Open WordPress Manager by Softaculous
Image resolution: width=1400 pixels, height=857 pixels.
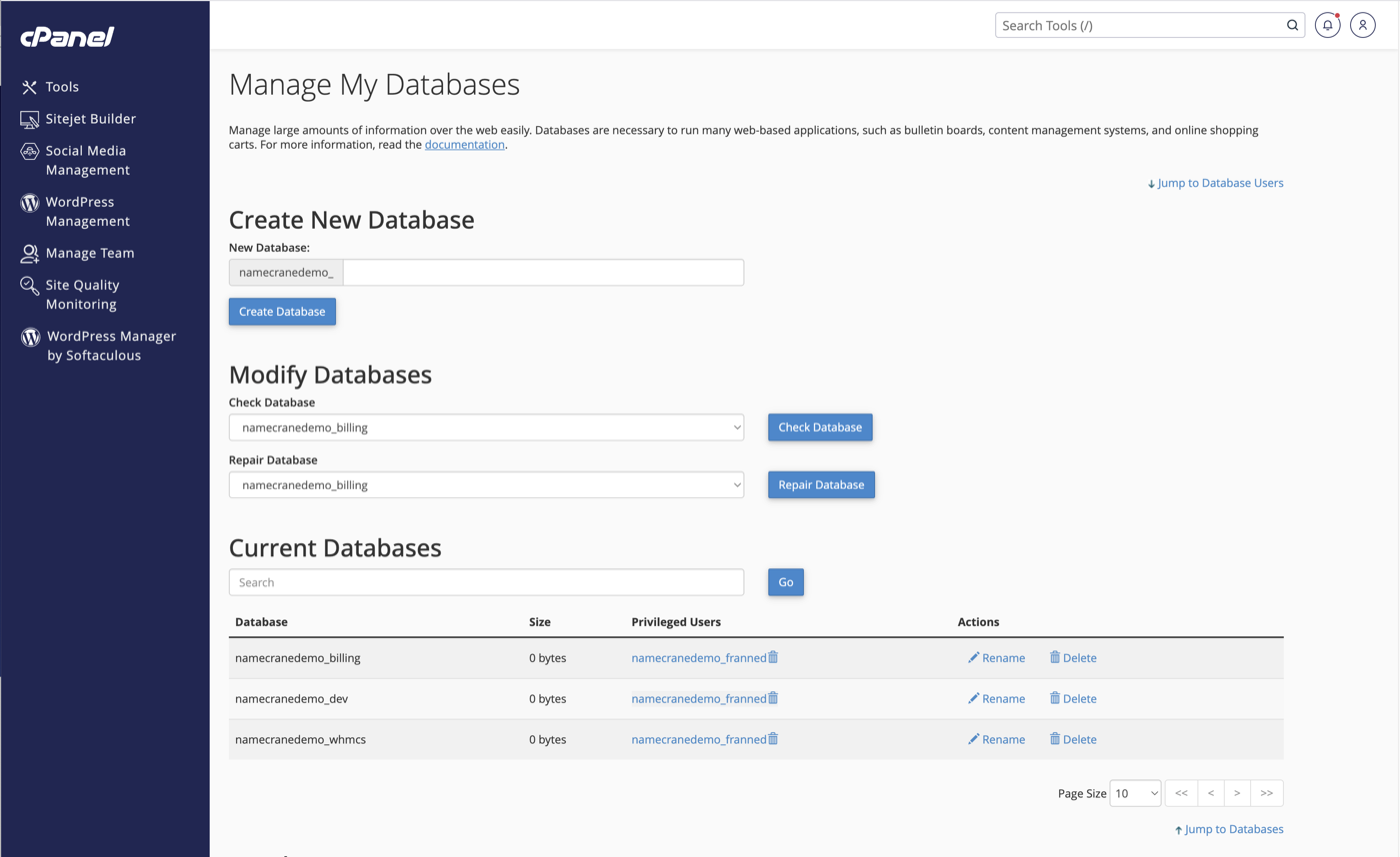28,337
